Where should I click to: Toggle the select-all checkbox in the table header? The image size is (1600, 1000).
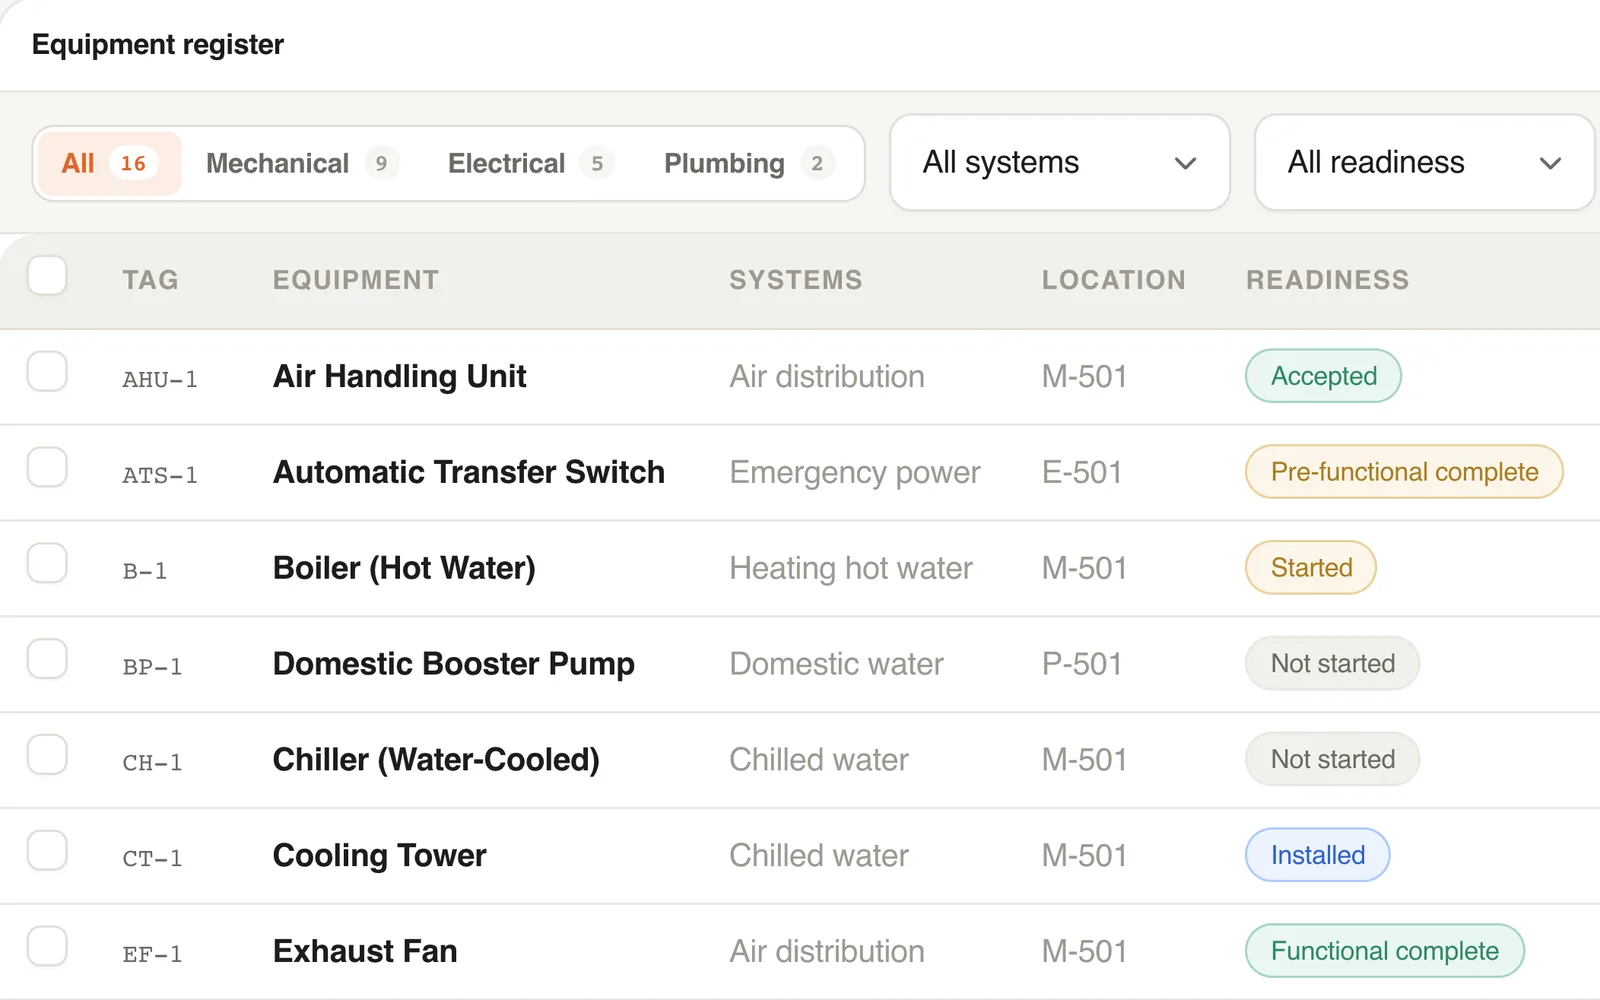click(47, 276)
